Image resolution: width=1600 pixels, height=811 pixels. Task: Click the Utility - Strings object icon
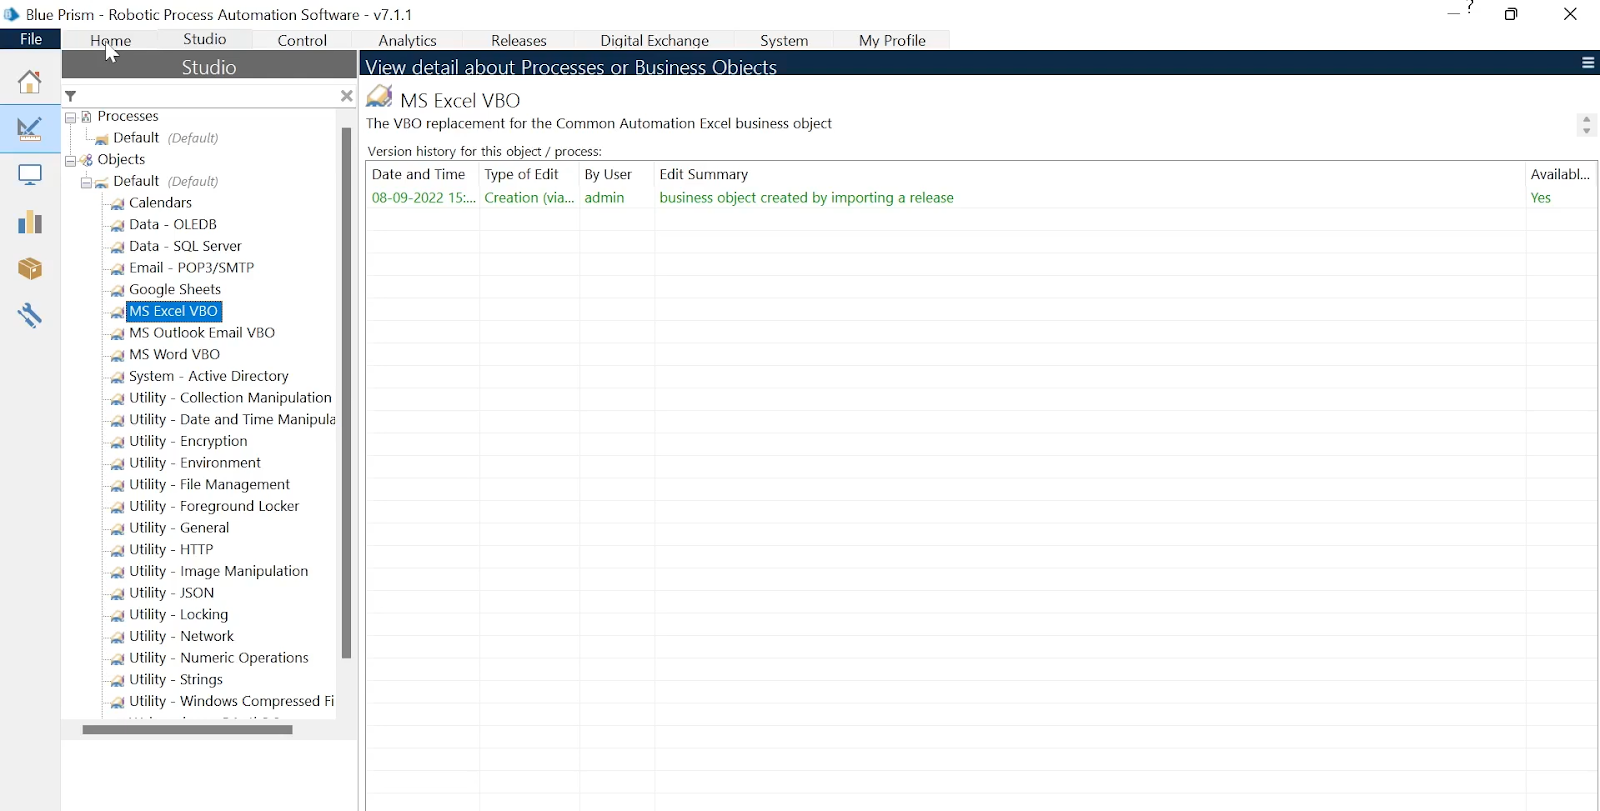tap(117, 680)
